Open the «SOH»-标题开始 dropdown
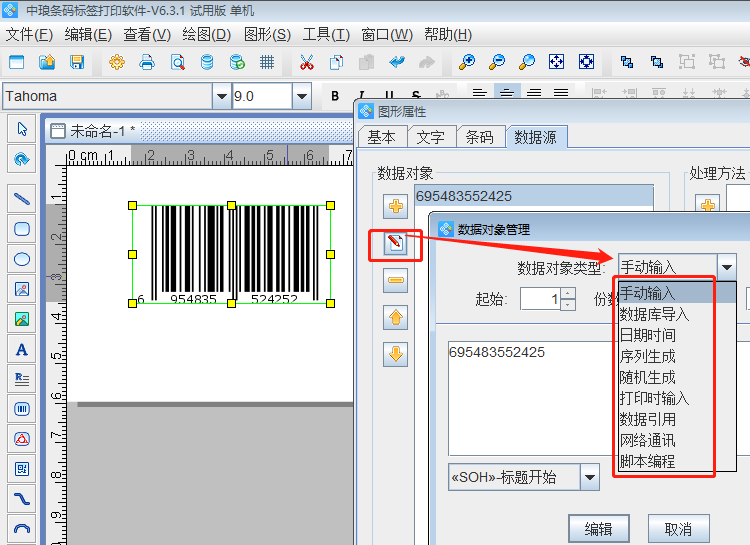This screenshot has height=545, width=750. (x=590, y=477)
